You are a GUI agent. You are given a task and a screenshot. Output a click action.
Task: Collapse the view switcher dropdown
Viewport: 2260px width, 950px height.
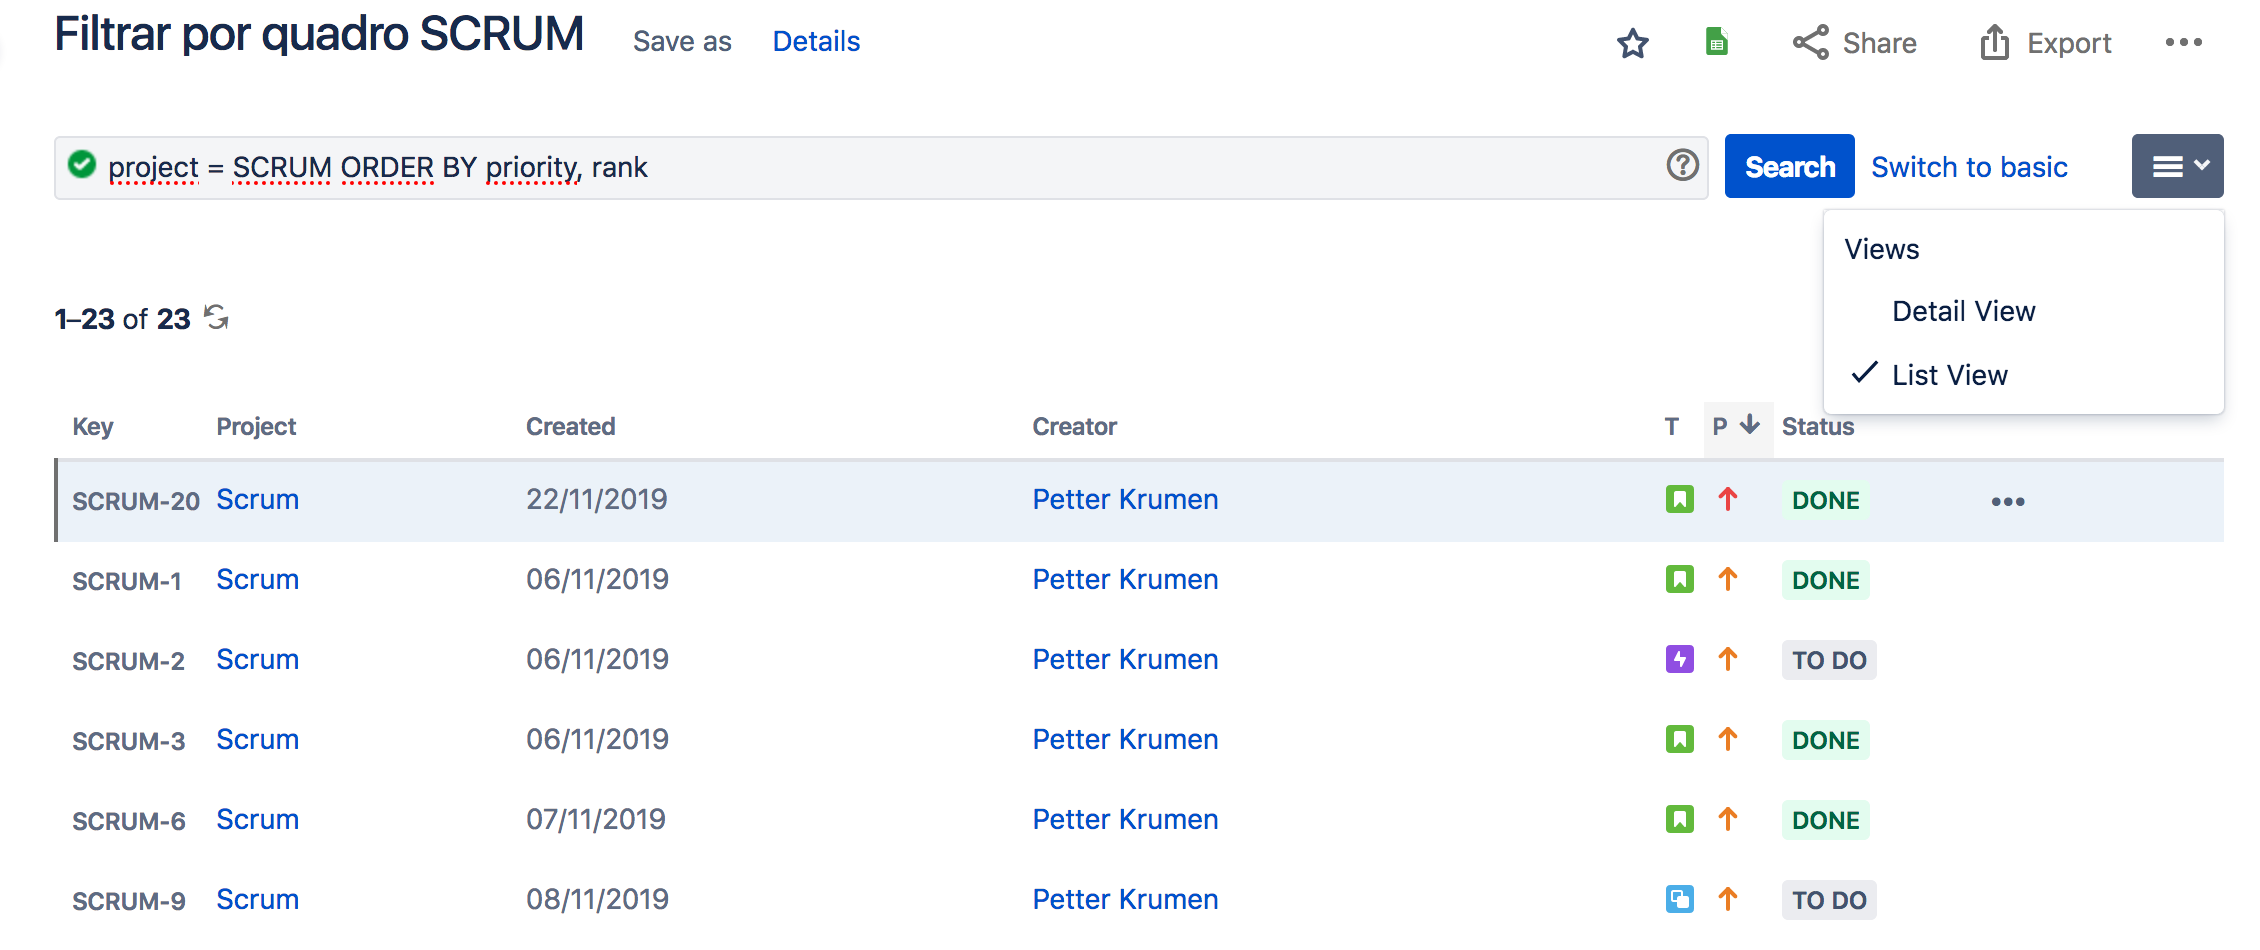click(2178, 166)
